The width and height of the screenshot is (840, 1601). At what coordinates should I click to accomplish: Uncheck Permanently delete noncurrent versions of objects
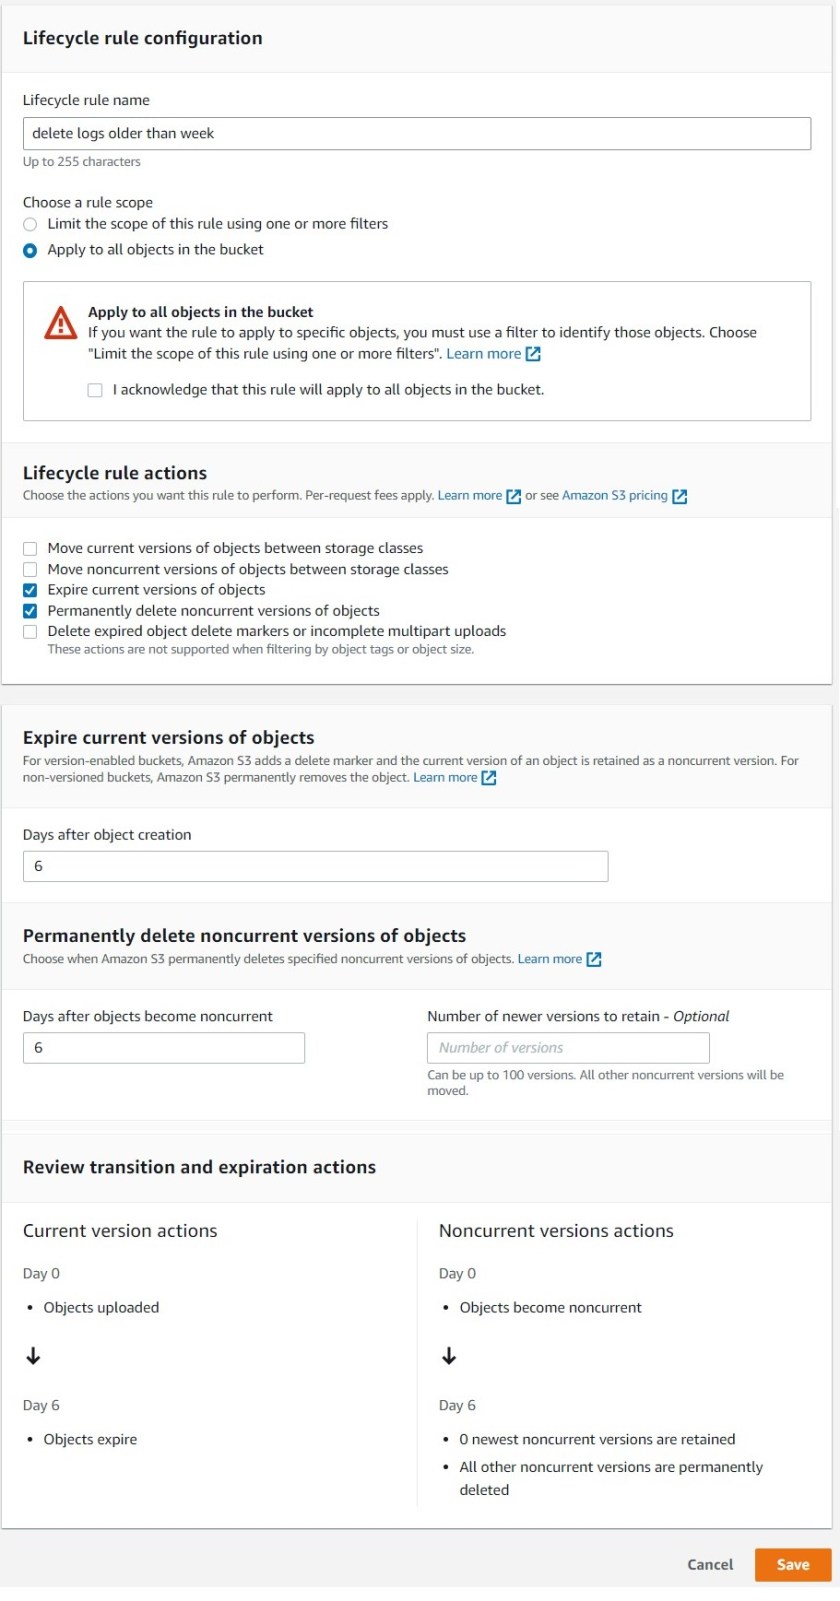[x=29, y=610]
